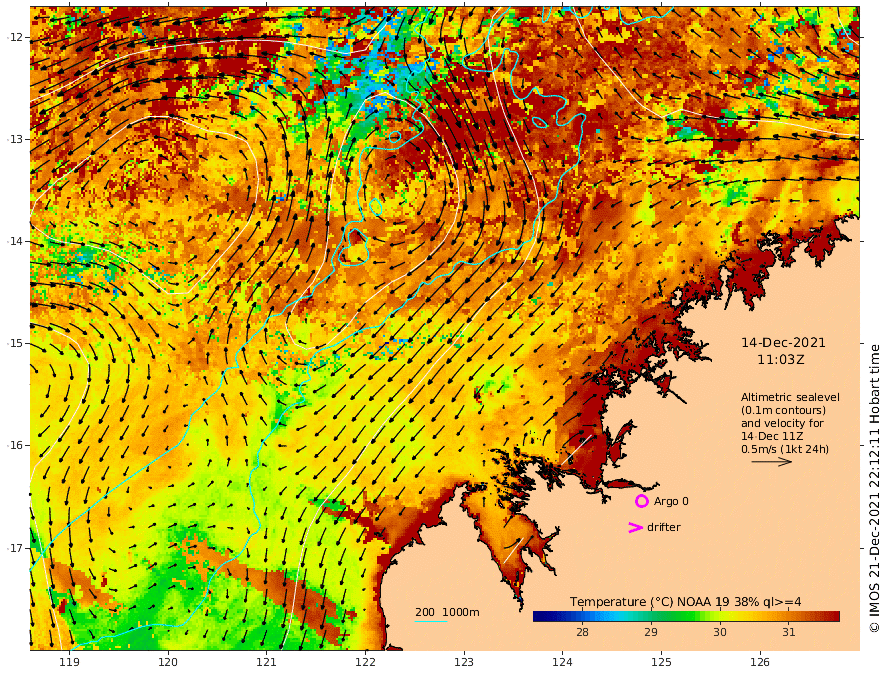Click the '11:03Z' time text

(781, 360)
